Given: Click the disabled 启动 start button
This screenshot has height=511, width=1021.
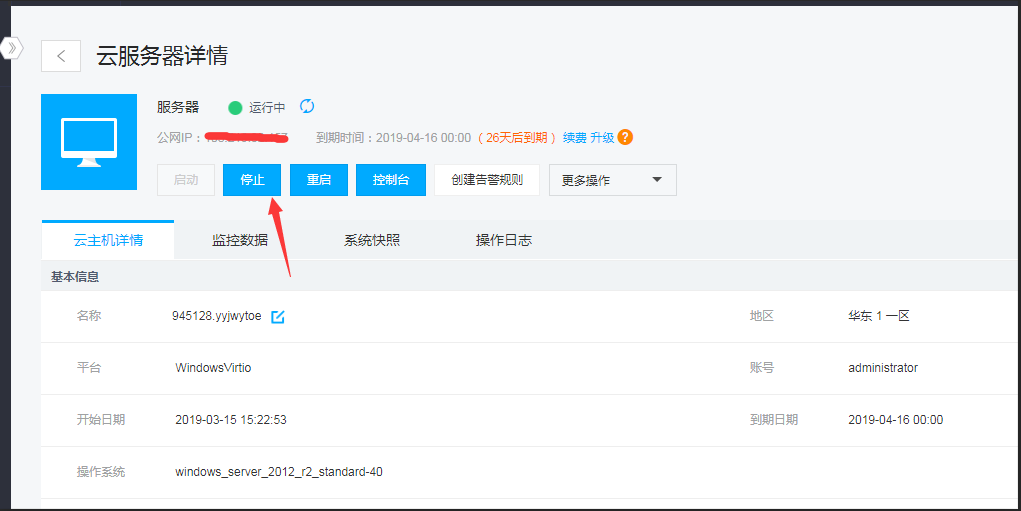Looking at the screenshot, I should pos(186,180).
